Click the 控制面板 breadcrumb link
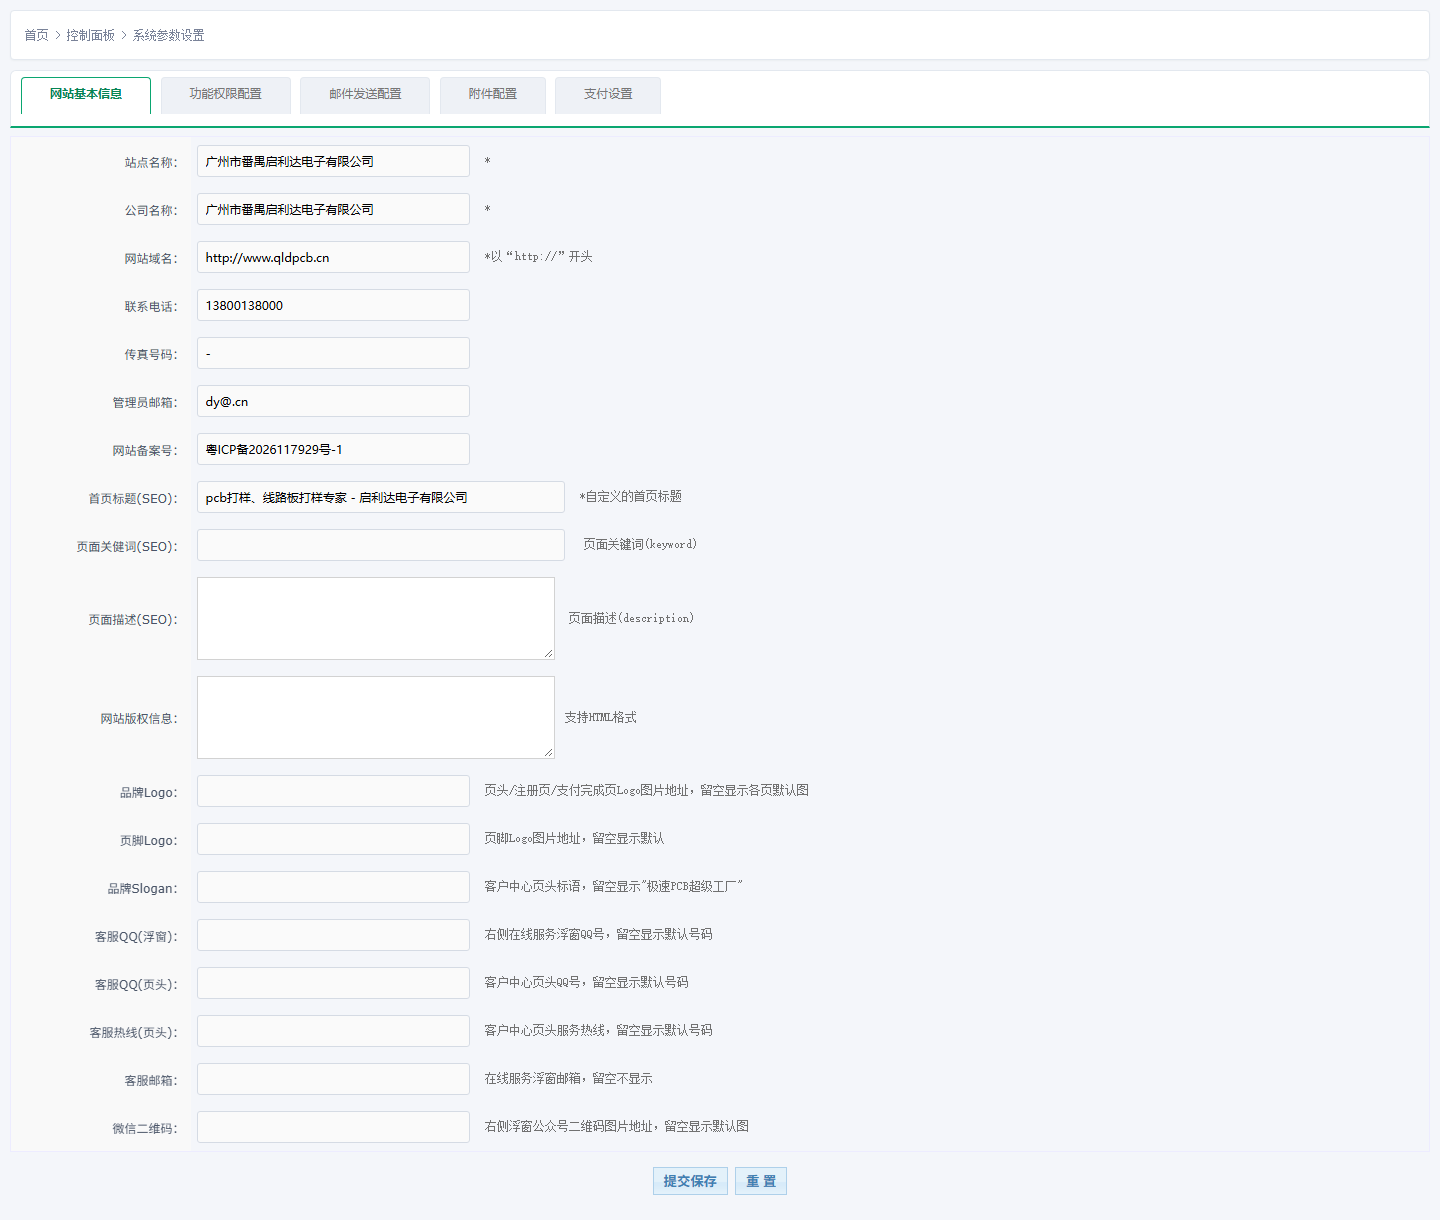Screen dimensions: 1440x1220 point(91,35)
